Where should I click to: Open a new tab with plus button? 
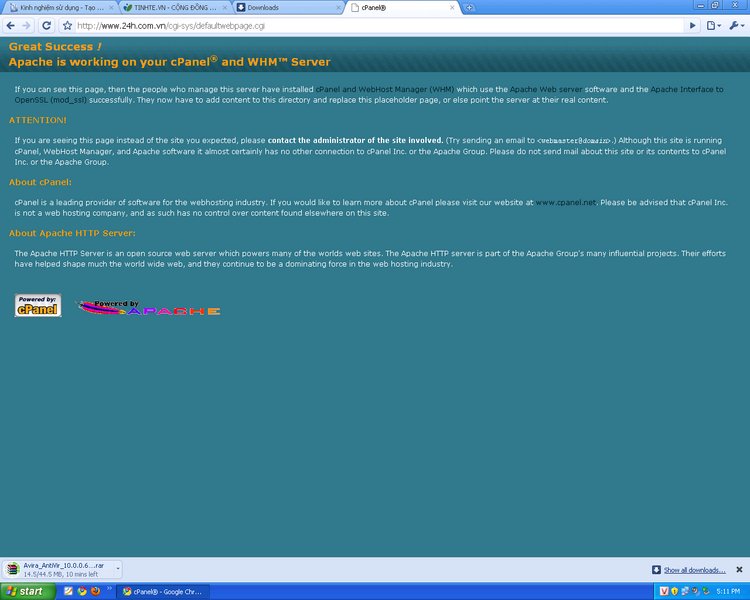click(x=470, y=7)
